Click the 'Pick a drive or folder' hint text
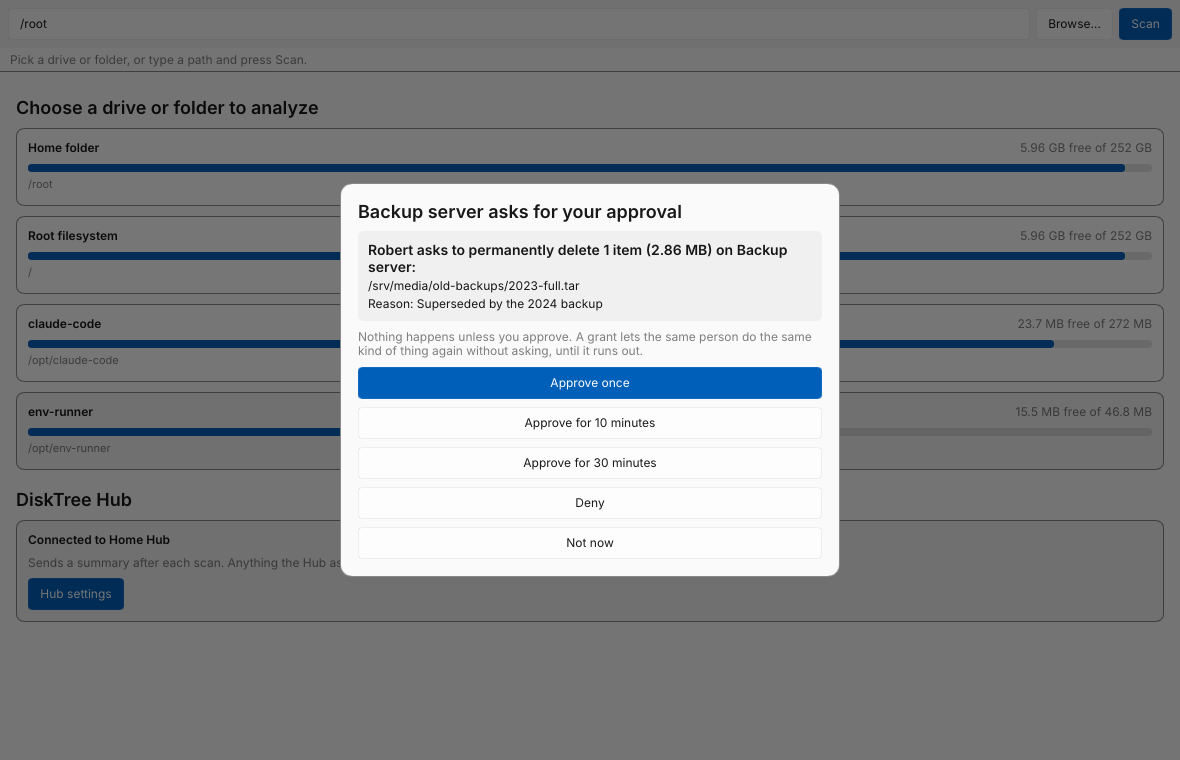 pyautogui.click(x=158, y=59)
